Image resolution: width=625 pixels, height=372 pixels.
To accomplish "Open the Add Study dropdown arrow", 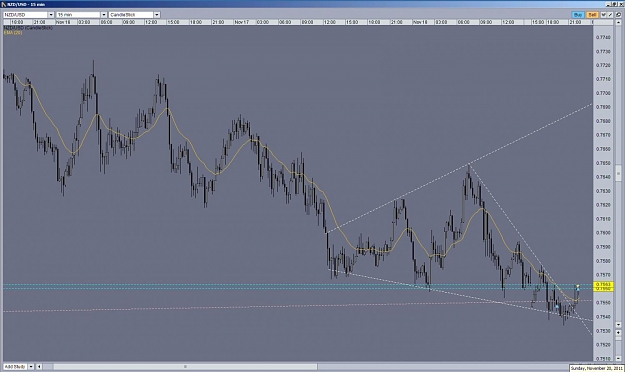I will (30, 366).
